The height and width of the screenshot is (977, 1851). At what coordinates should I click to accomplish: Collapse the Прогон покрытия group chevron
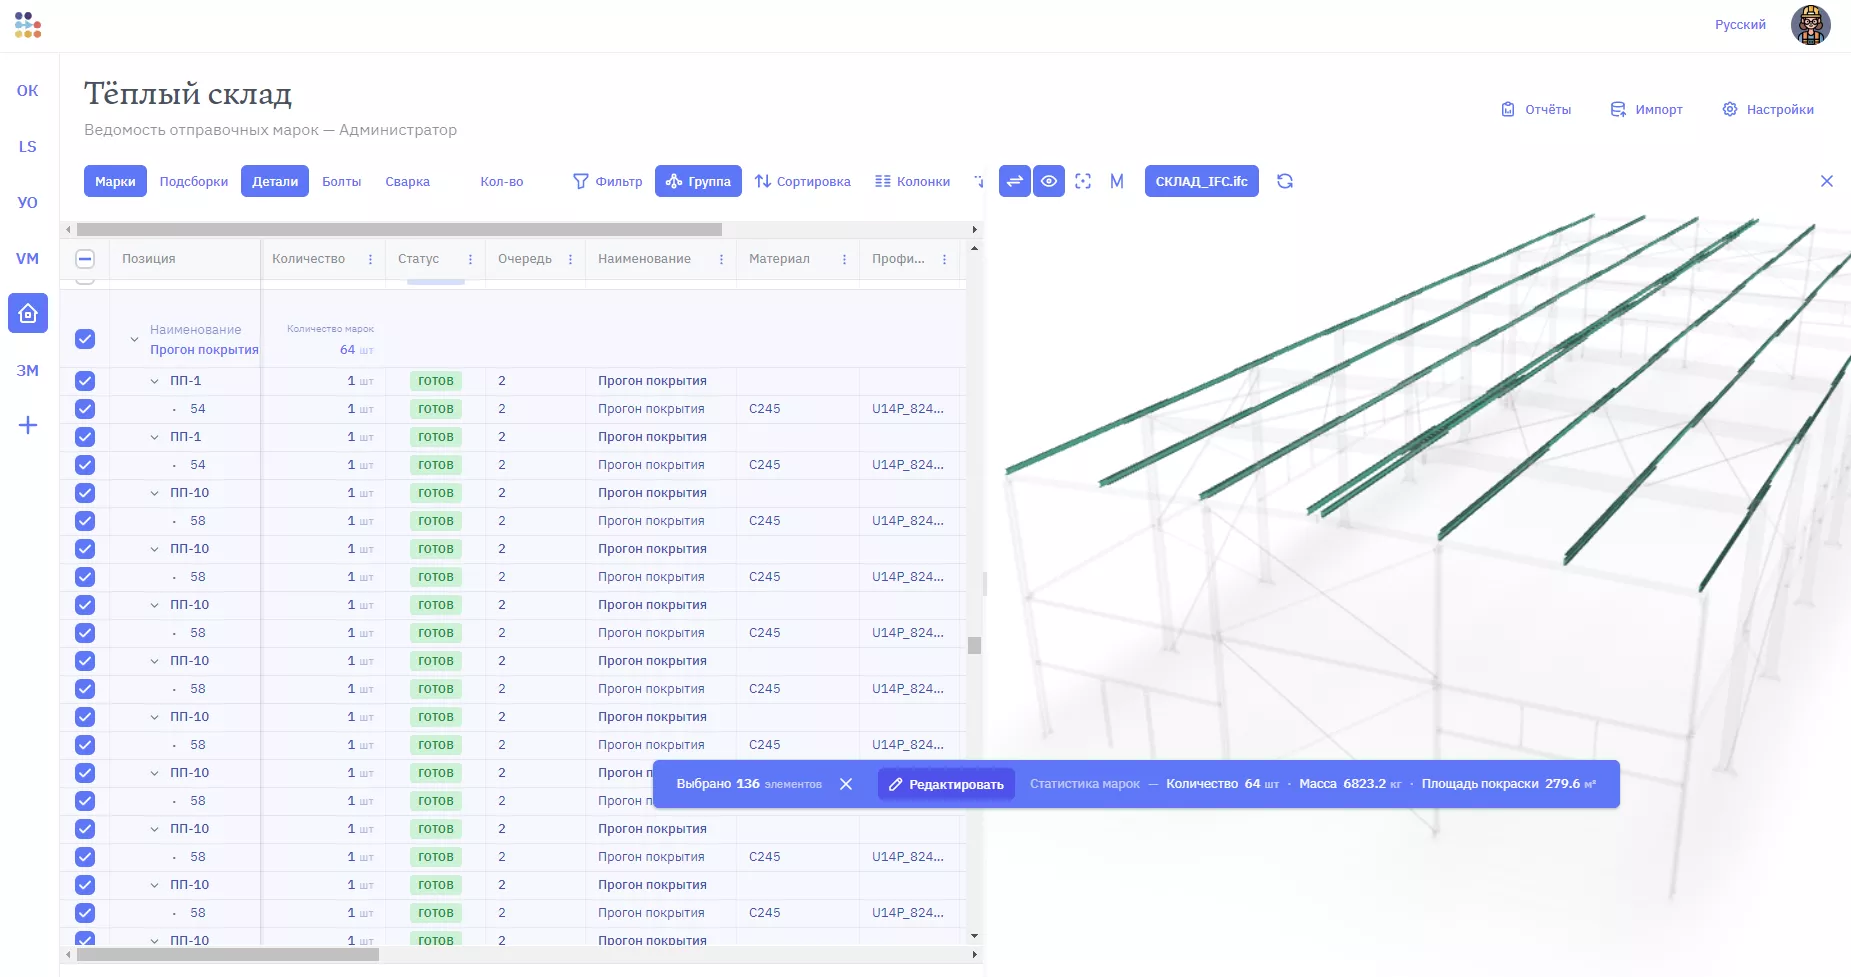coord(134,340)
